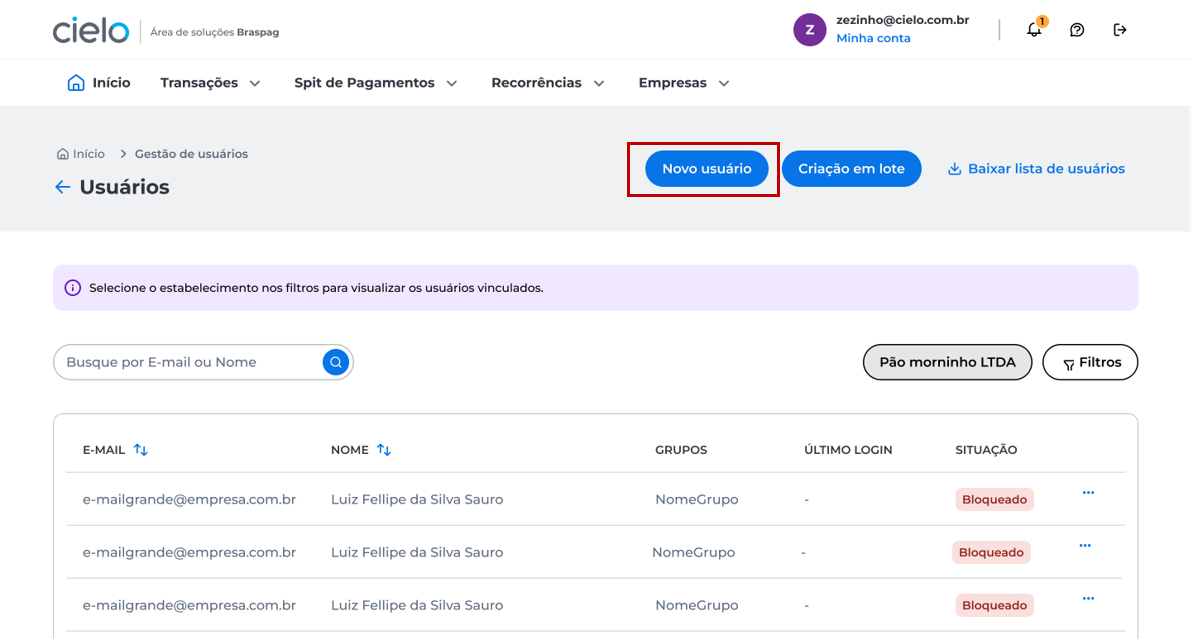
Task: Expand the Spit de Pagamentos menu
Action: [x=376, y=83]
